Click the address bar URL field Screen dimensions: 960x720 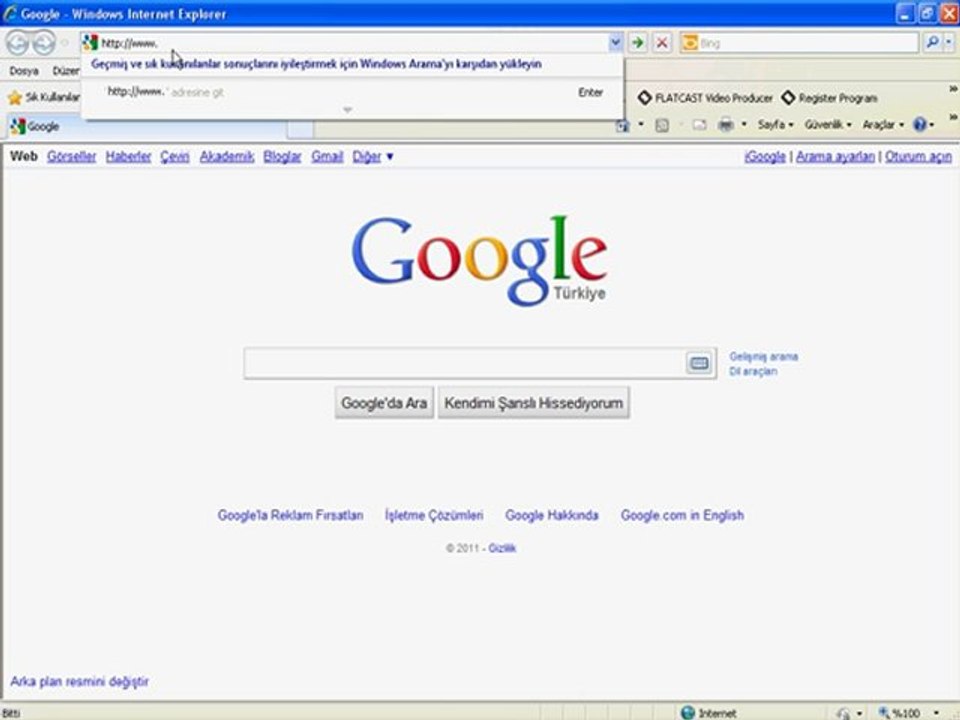click(354, 43)
